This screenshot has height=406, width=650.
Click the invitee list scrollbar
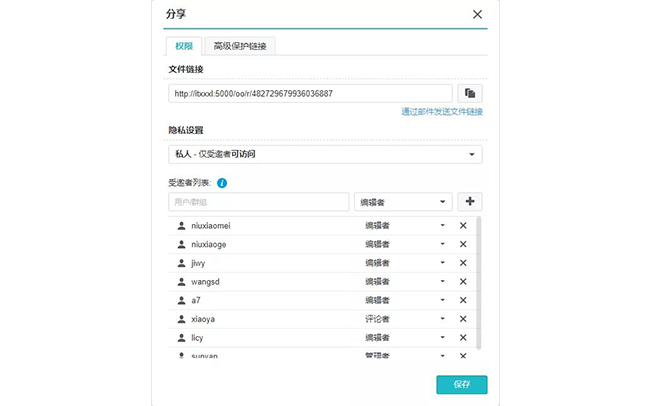(x=479, y=283)
